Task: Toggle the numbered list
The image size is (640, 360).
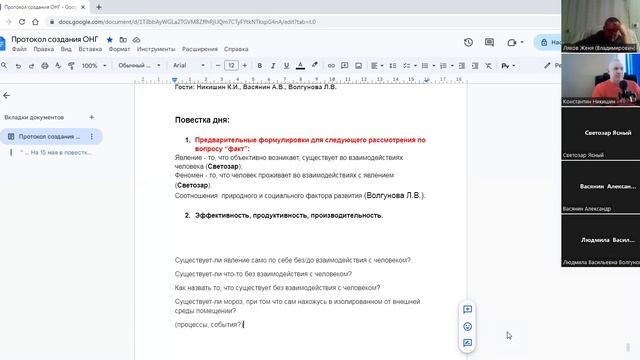Action: tap(443, 66)
